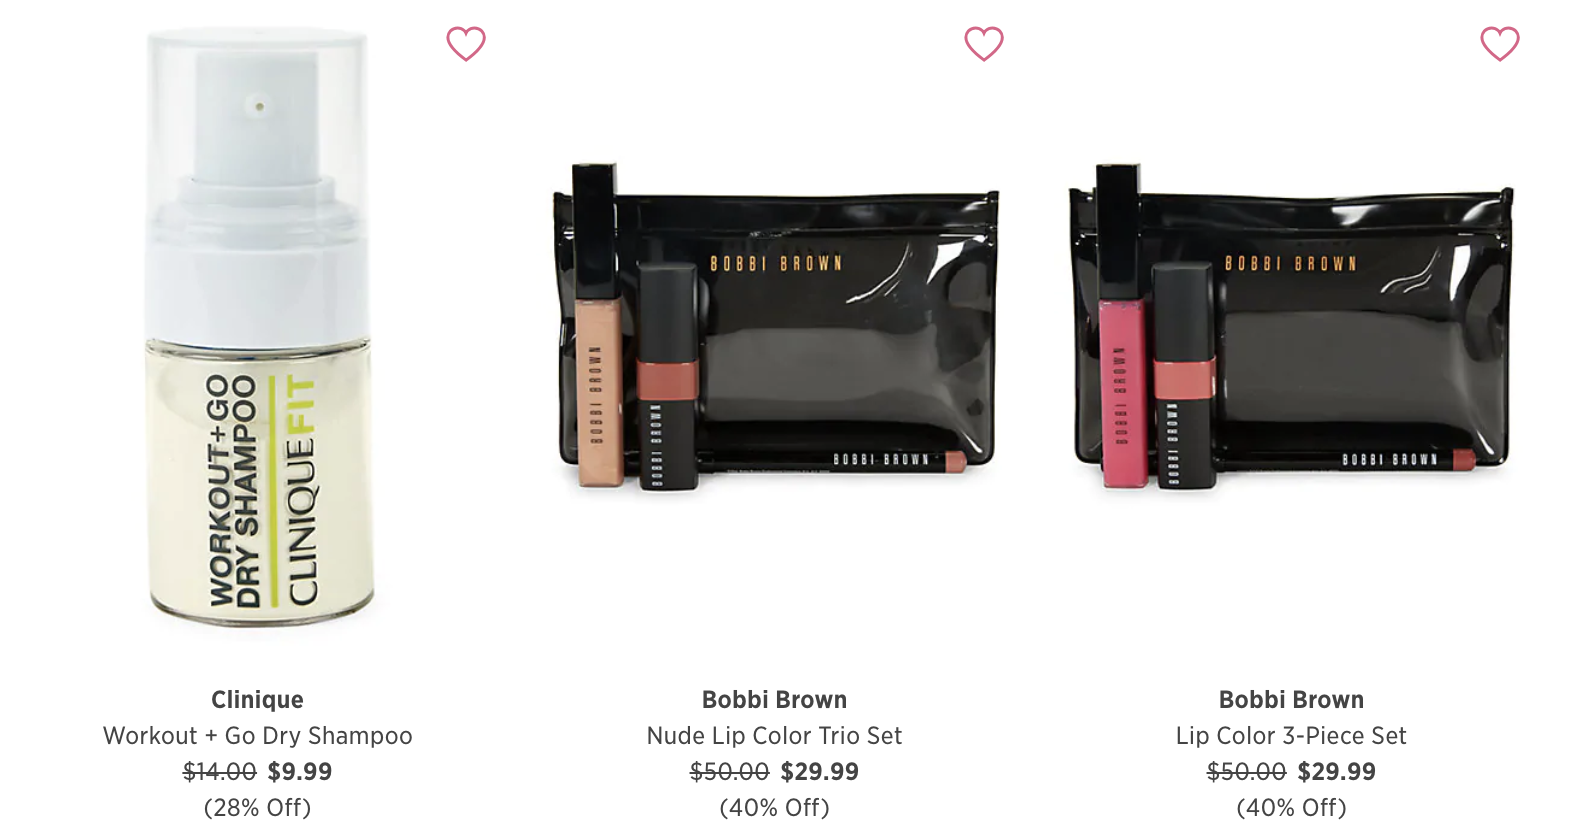Save Lip Color 3-Piece Set with heart icon
The height and width of the screenshot is (840, 1580).
(1500, 44)
